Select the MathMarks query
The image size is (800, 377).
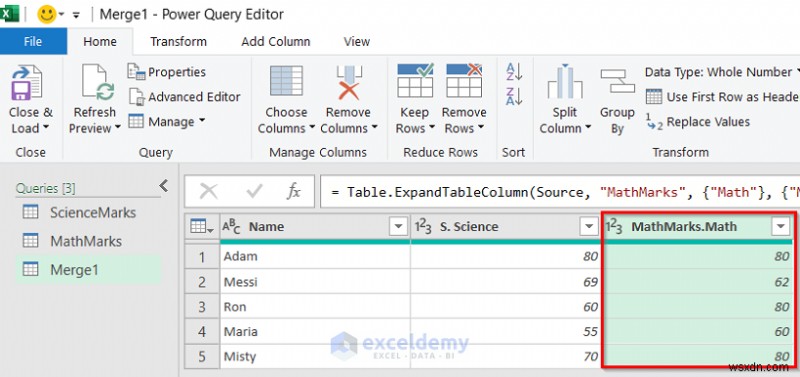tap(88, 241)
